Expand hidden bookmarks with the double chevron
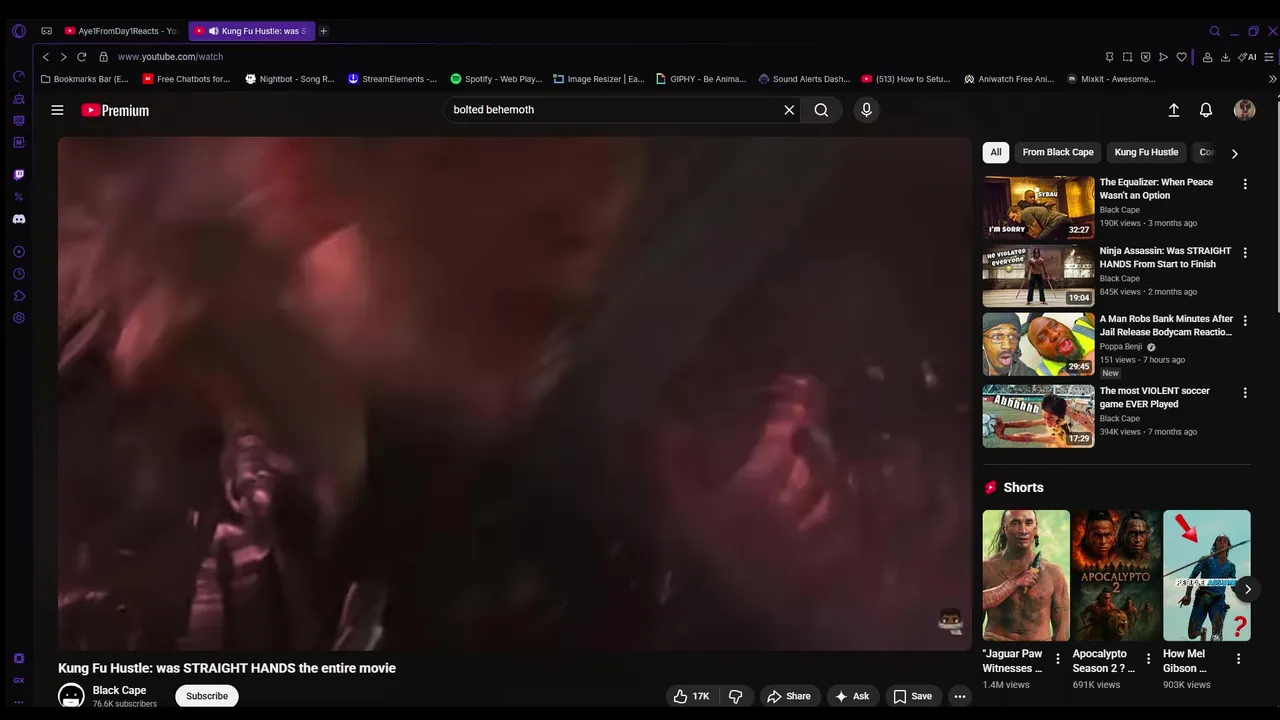1280x720 pixels. point(1272,79)
